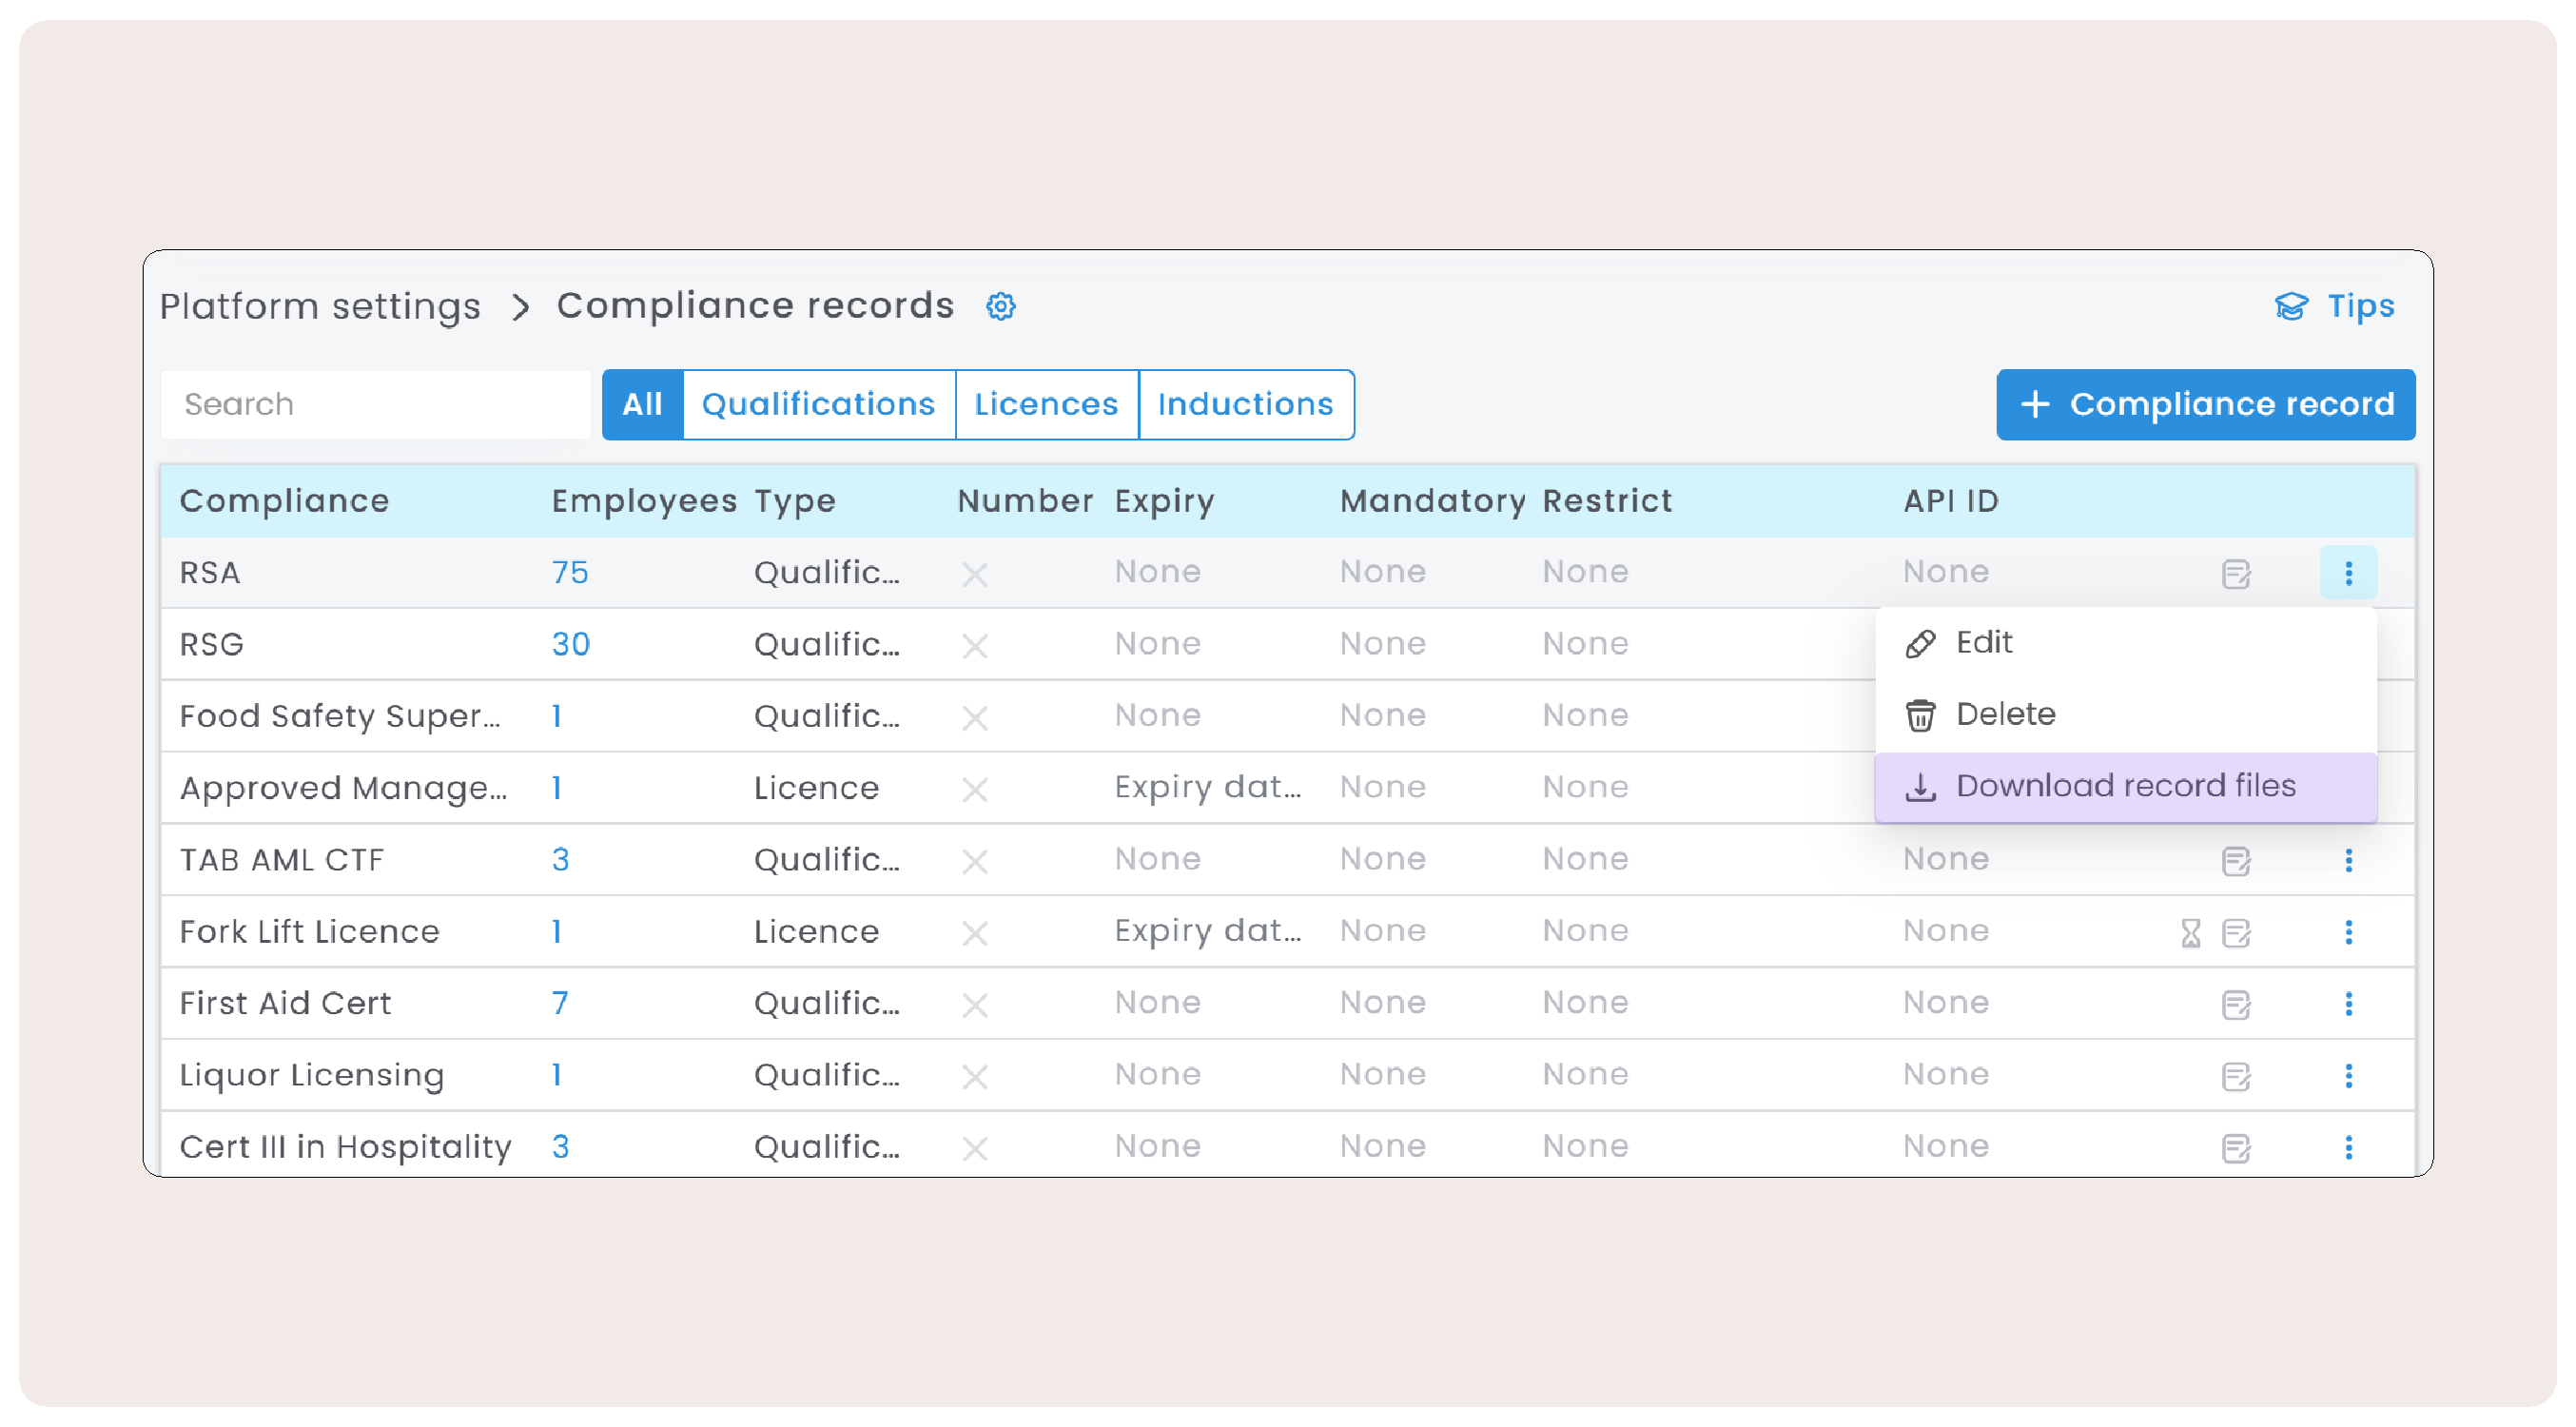Image resolution: width=2576 pixels, height=1427 pixels.
Task: Click the Liquor Licensing row note icon
Action: (2235, 1076)
